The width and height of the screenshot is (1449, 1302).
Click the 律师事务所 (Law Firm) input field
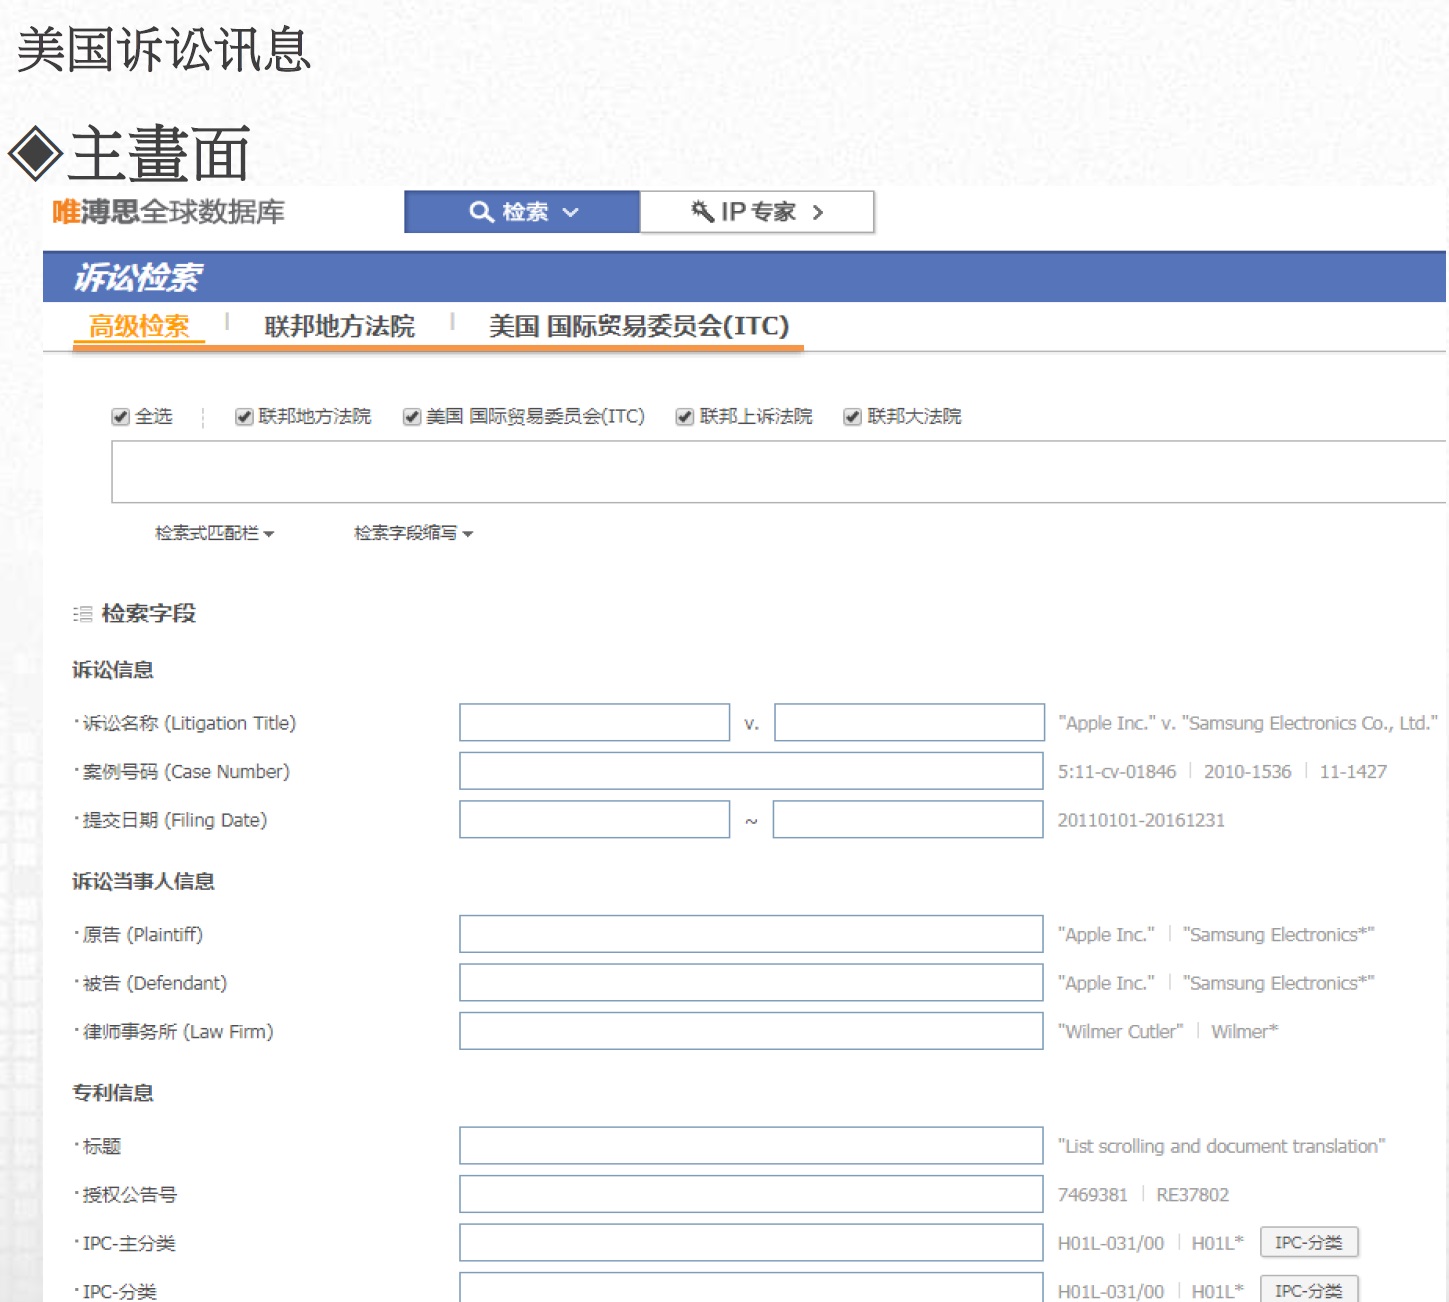point(751,1031)
